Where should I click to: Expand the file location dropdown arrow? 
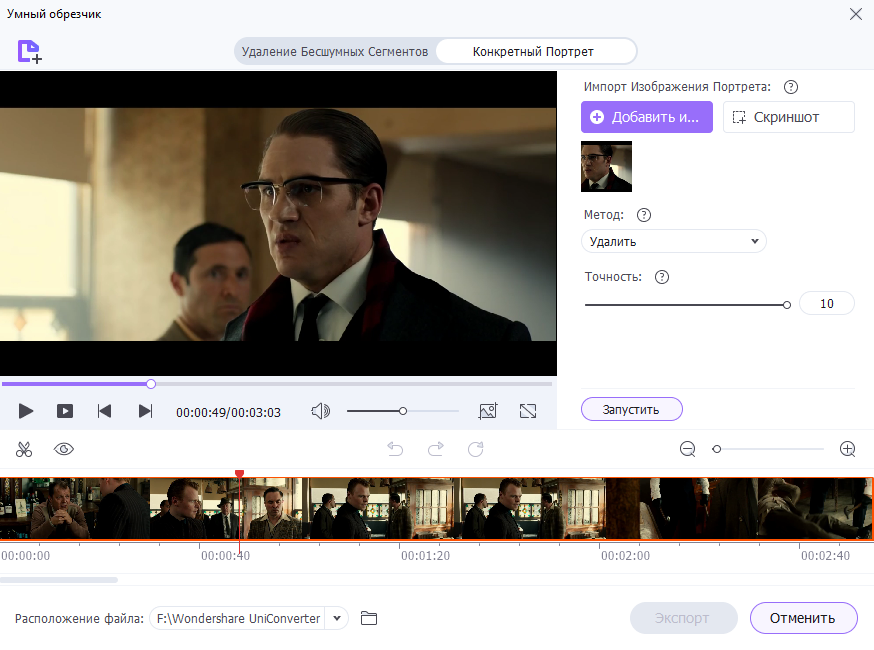pyautogui.click(x=337, y=618)
